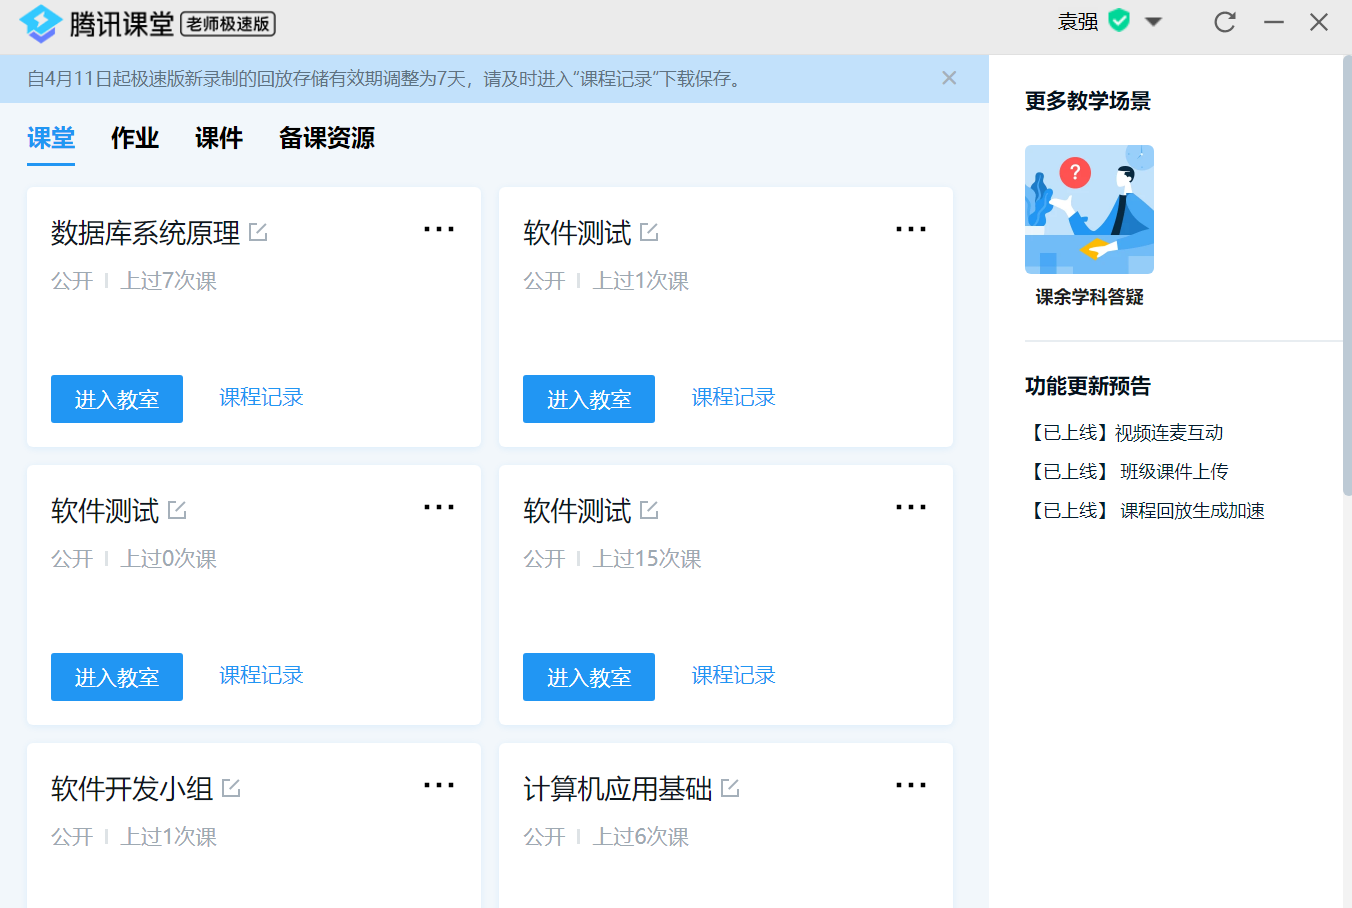Dismiss the blue notification banner

(x=949, y=78)
